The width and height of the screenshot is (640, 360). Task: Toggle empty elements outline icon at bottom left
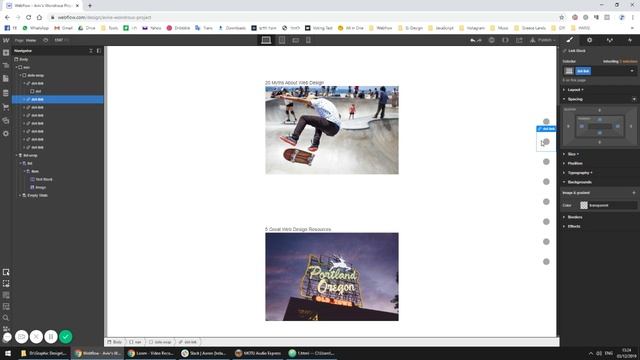(x=6, y=283)
